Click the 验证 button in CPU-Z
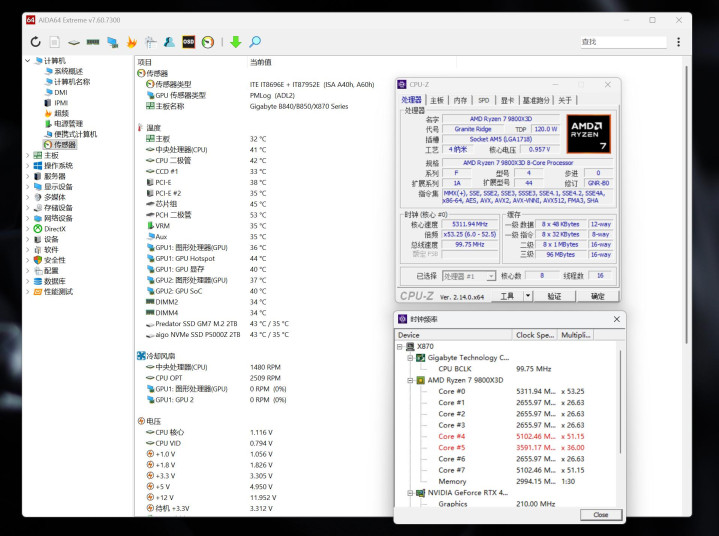This screenshot has width=719, height=536. coord(554,296)
